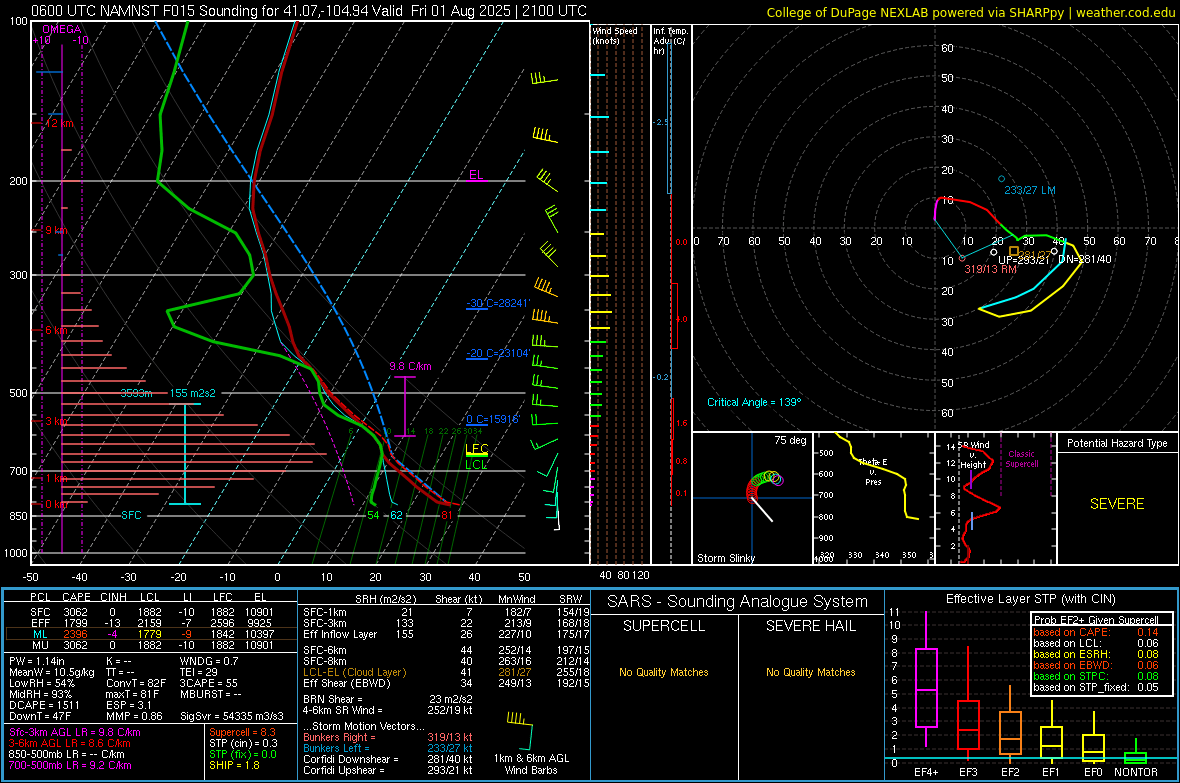
Task: Select the EFF parcel row
Action: tap(151, 623)
